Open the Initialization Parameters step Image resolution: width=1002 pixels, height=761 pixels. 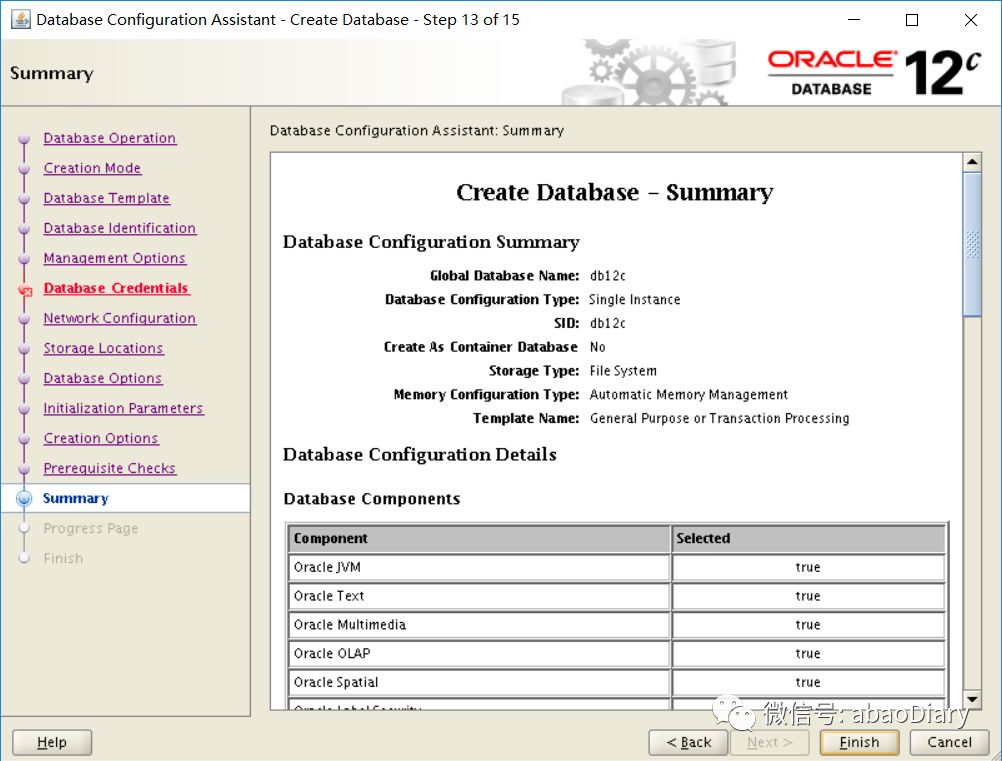(x=123, y=408)
